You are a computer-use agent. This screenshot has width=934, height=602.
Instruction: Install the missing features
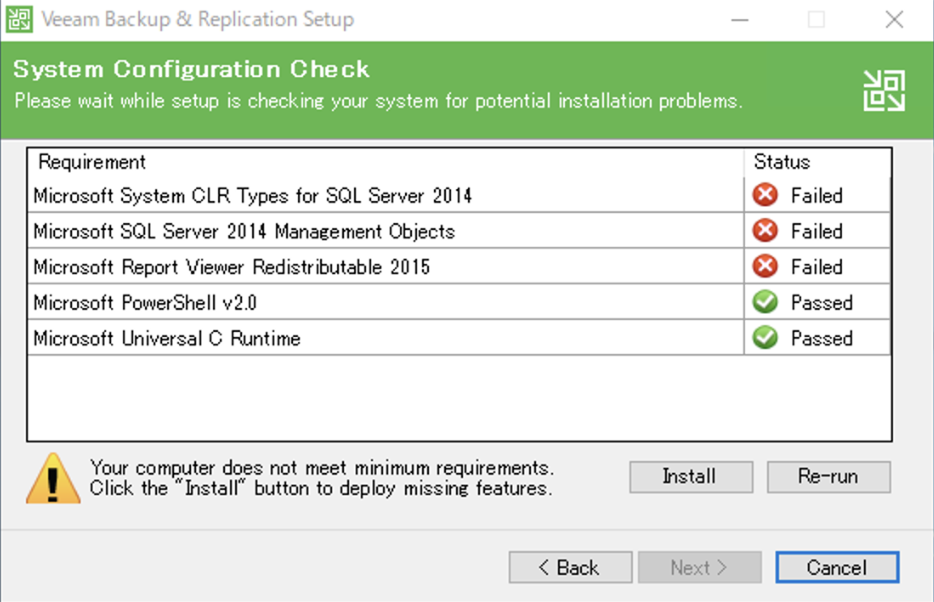tap(691, 476)
